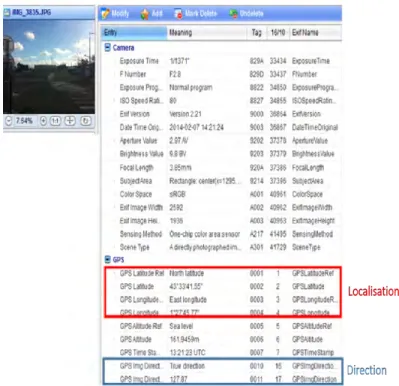Select the Aperture Value row
The width and height of the screenshot is (399, 386).
point(222,141)
